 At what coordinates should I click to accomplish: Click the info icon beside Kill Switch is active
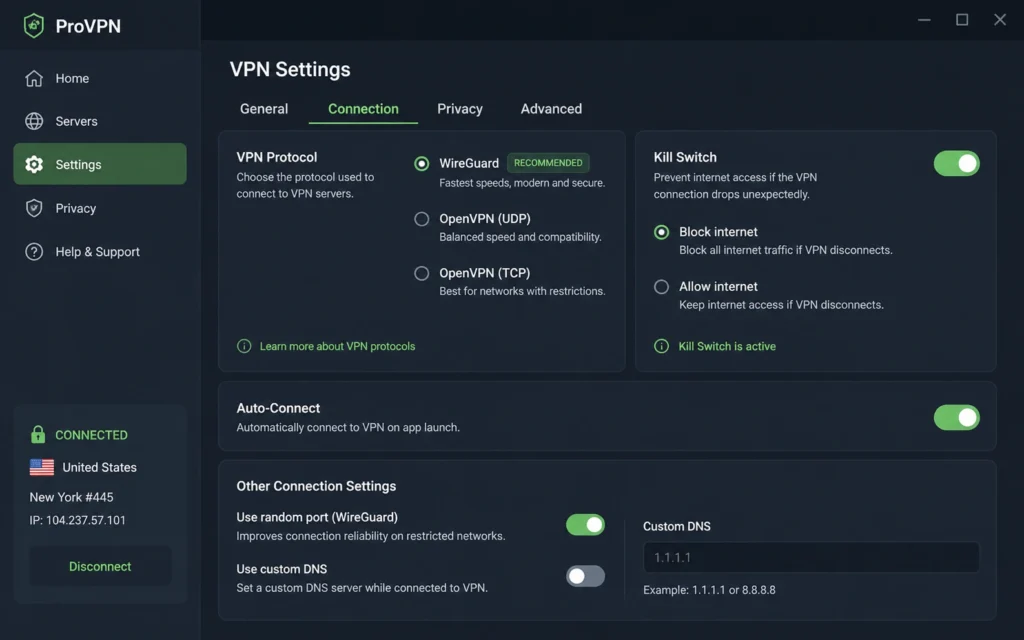(661, 346)
